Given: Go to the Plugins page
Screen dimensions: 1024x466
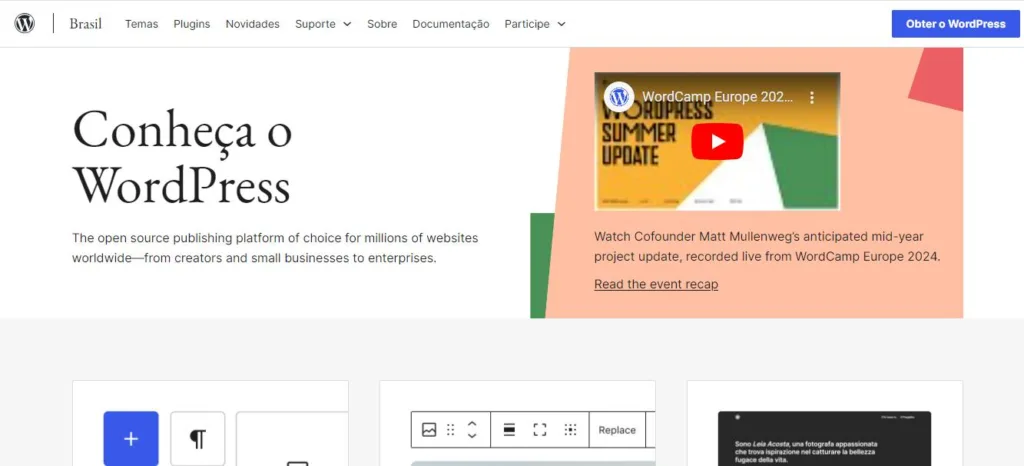Looking at the screenshot, I should 191,24.
